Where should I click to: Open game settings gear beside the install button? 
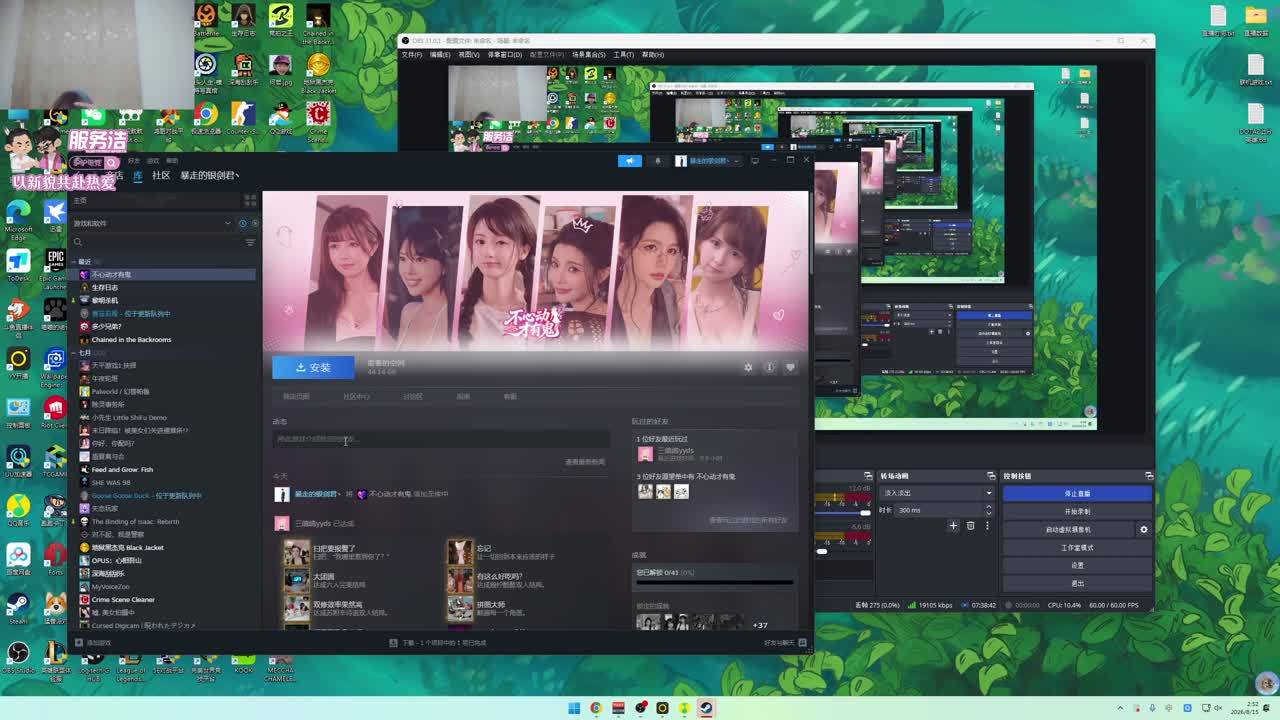click(x=748, y=367)
